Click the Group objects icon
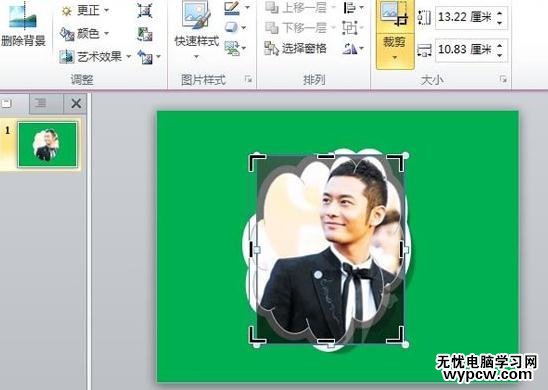548x390 pixels. tap(350, 28)
